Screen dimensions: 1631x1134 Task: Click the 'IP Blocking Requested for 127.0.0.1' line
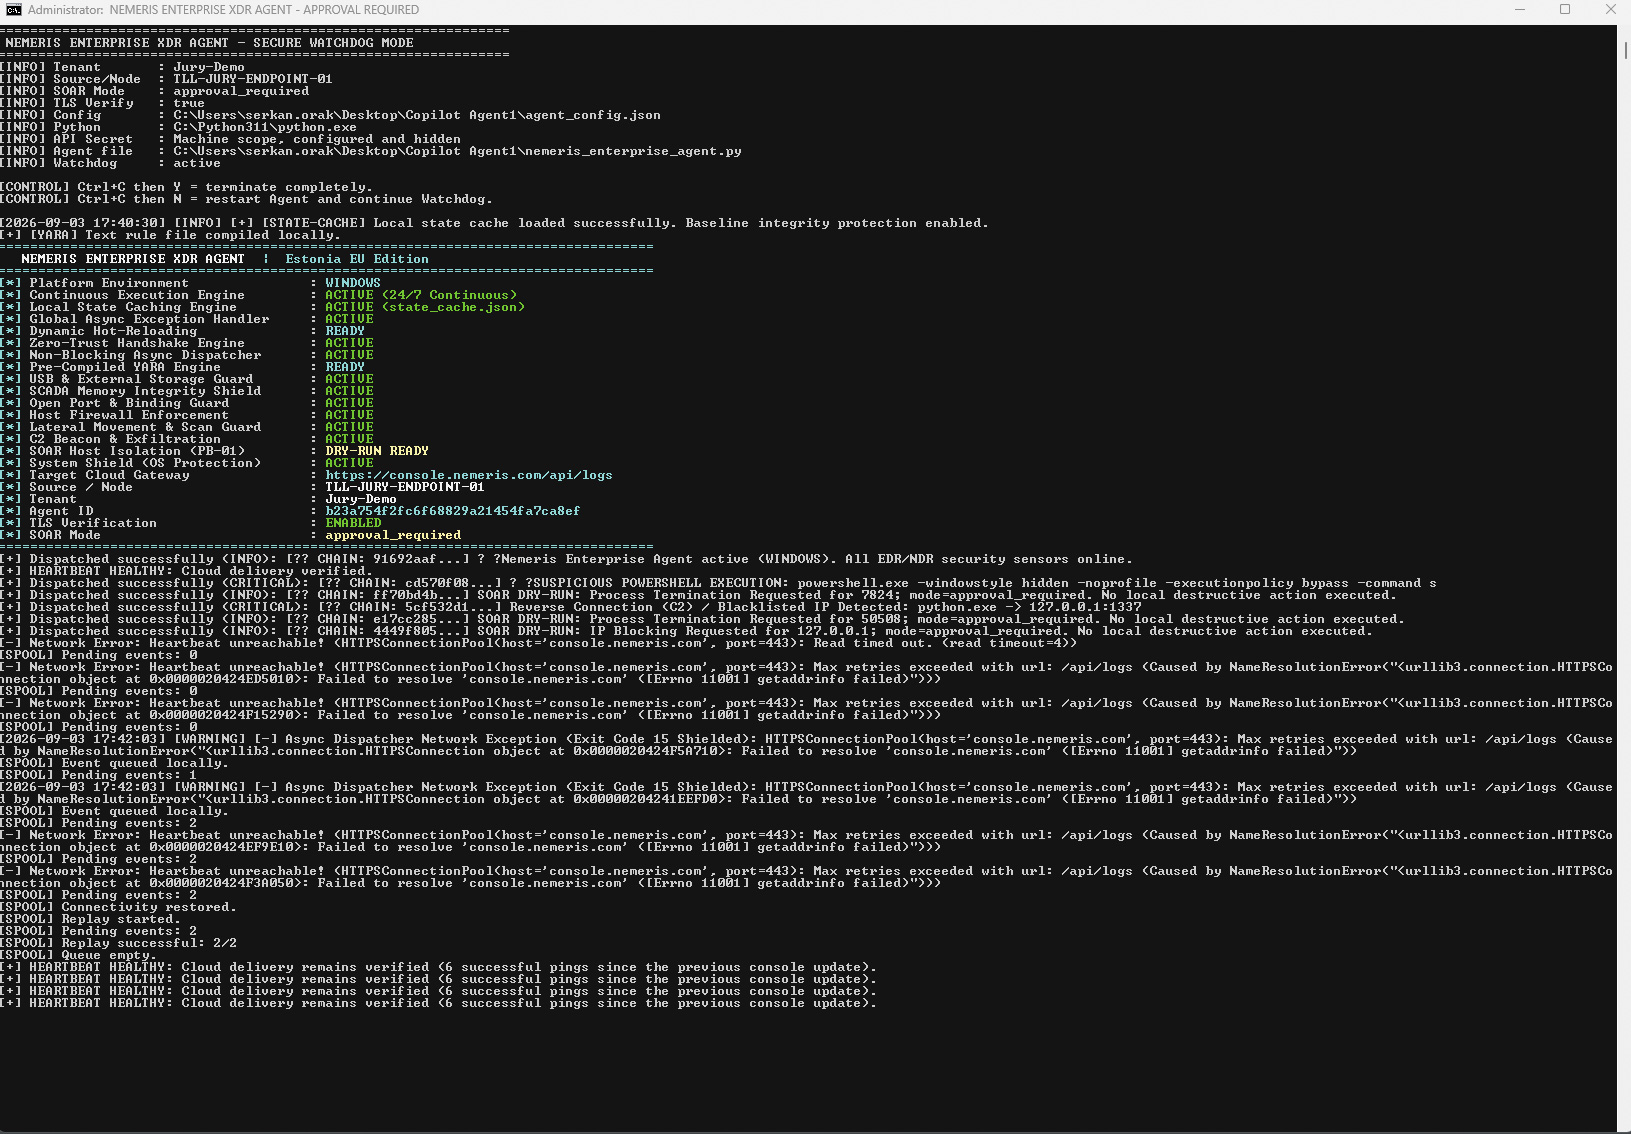click(x=686, y=631)
